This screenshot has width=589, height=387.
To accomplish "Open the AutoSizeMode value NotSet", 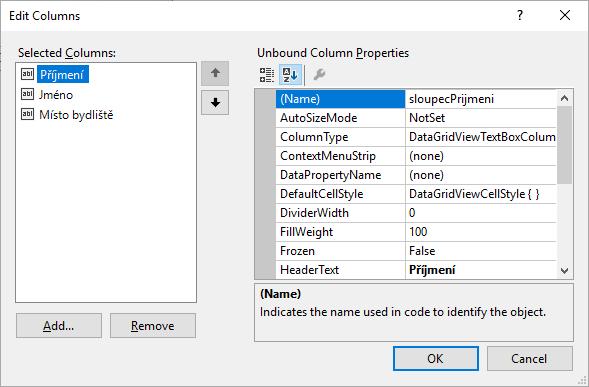I will (x=481, y=118).
